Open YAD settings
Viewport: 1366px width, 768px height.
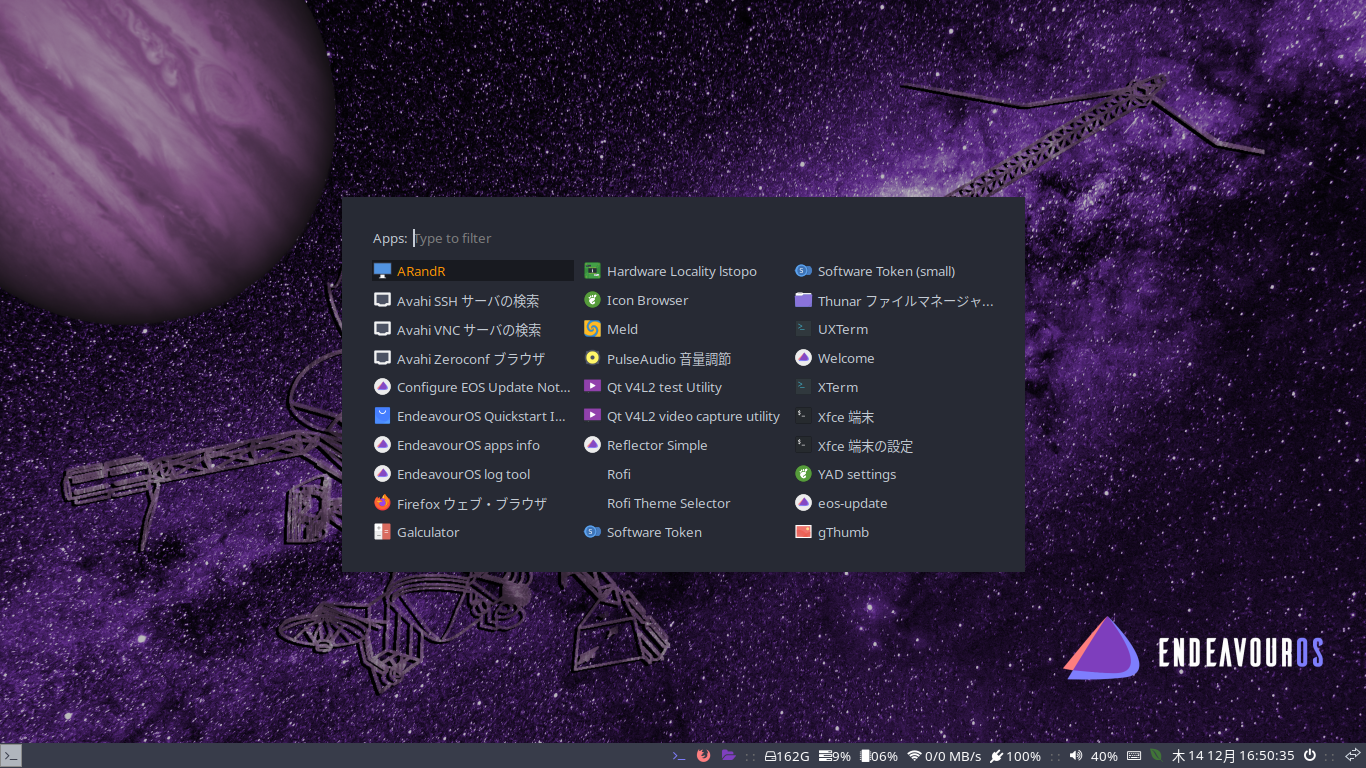894,474
